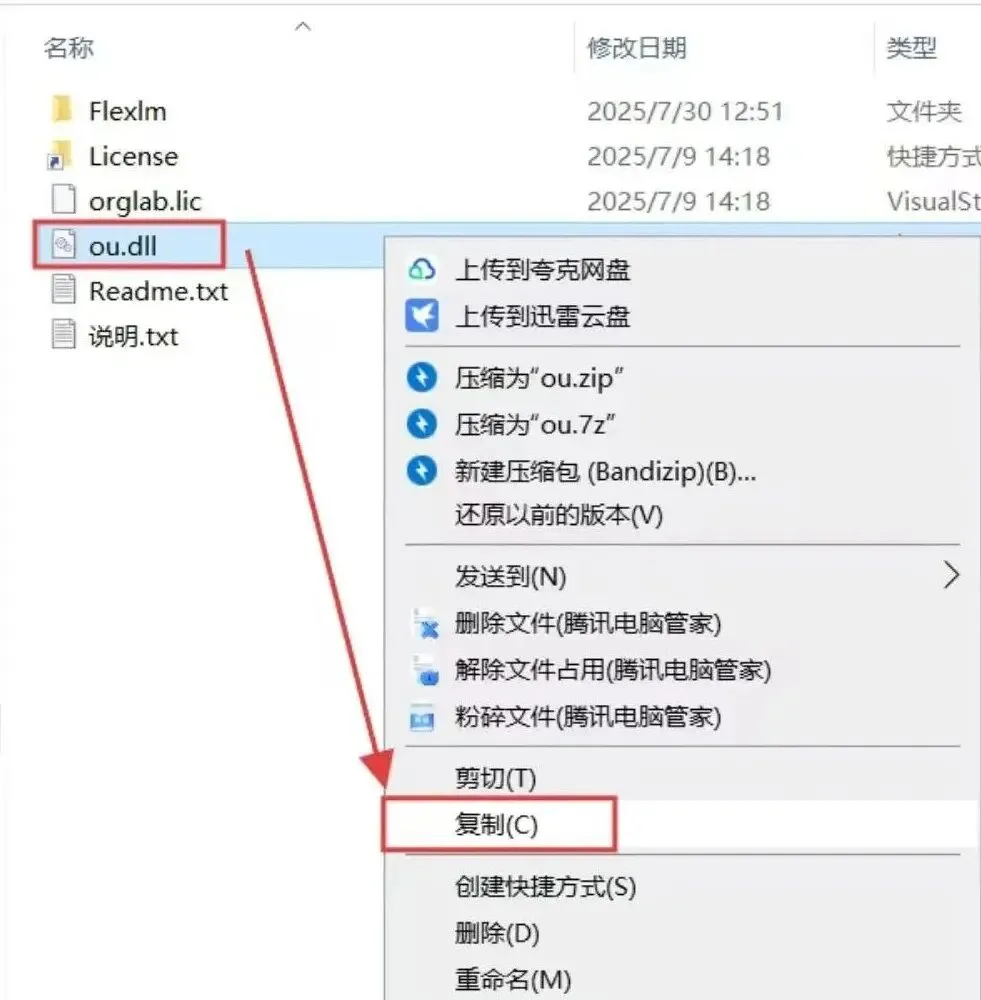Sort by the 修改日期 column header
Screen dimensions: 981x1000
(x=637, y=48)
